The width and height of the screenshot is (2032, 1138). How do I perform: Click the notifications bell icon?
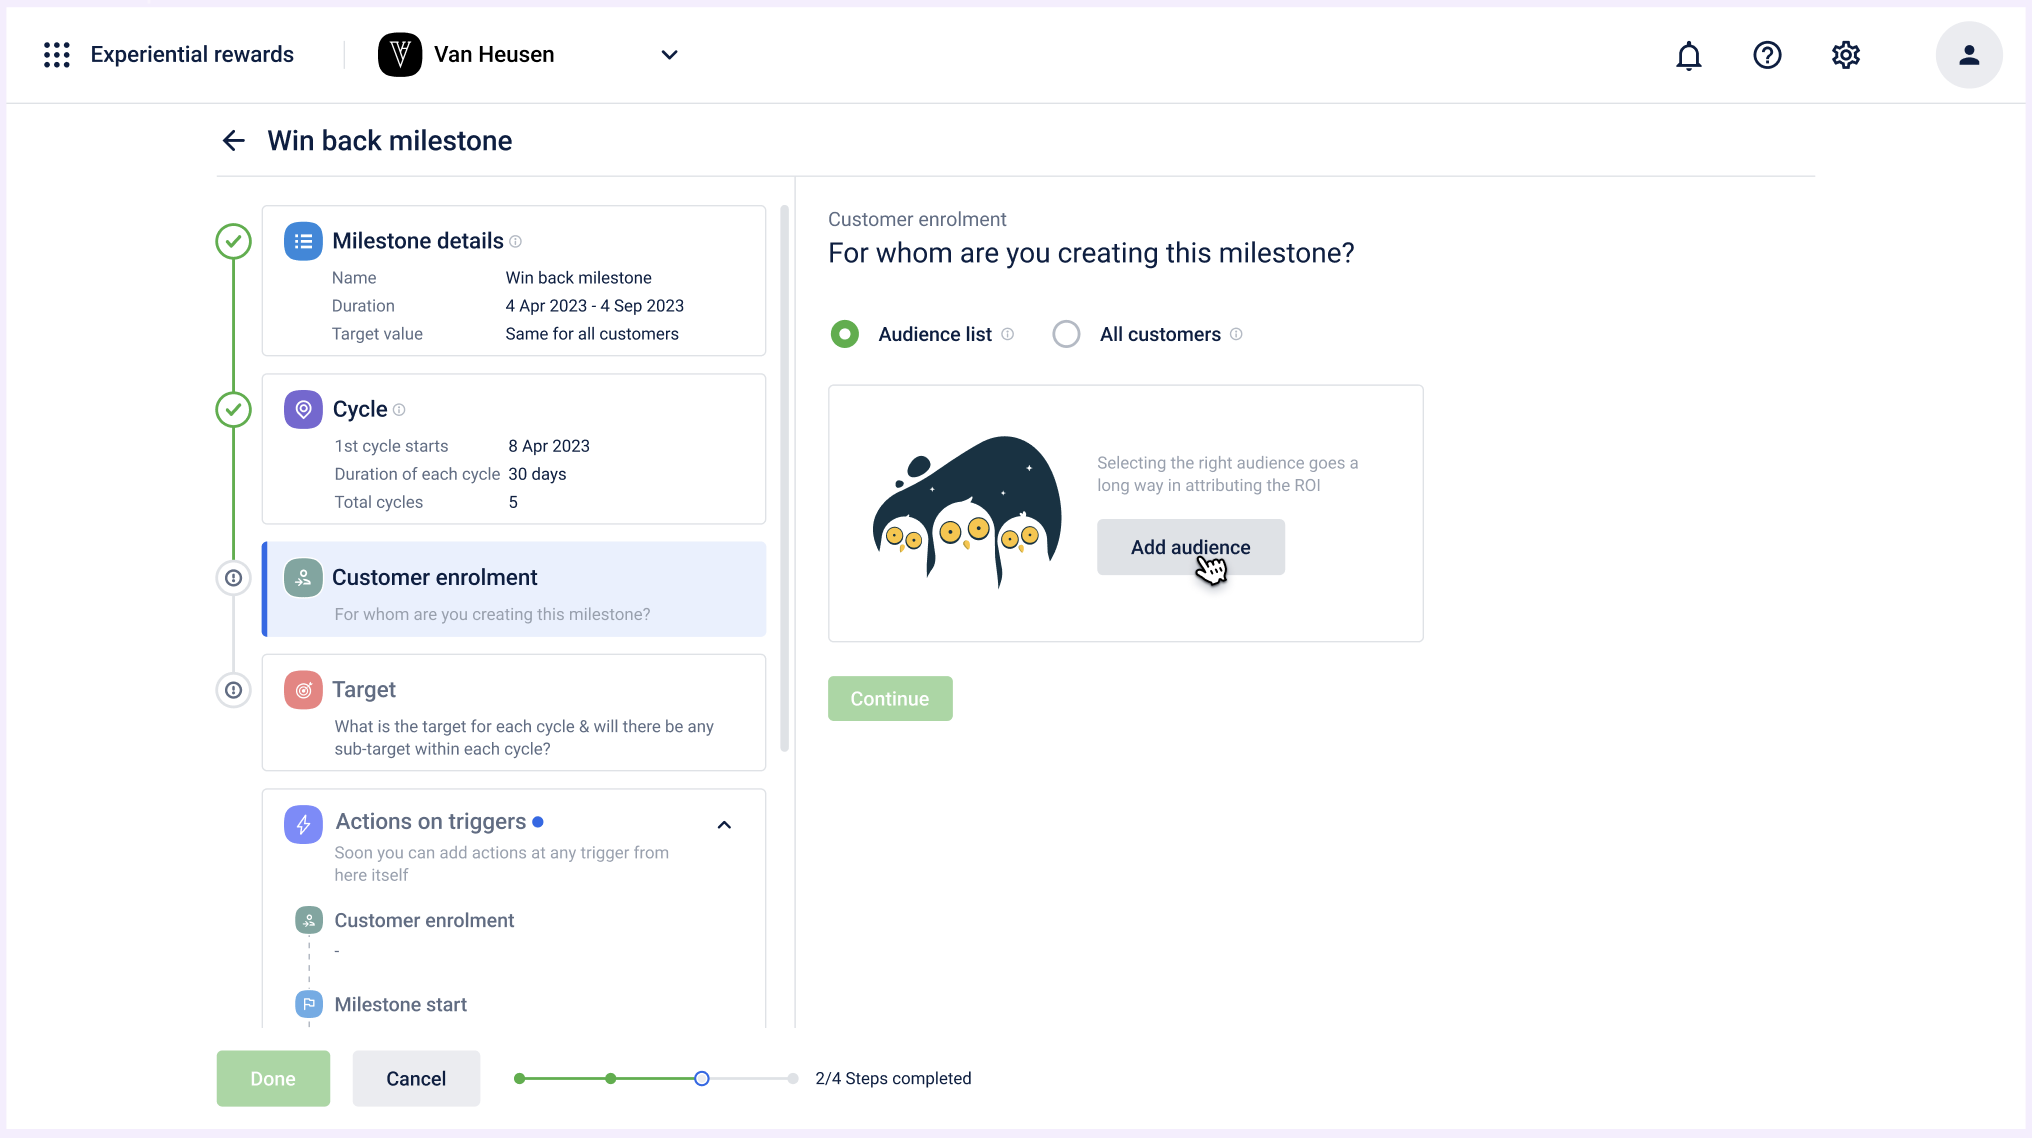click(1688, 55)
